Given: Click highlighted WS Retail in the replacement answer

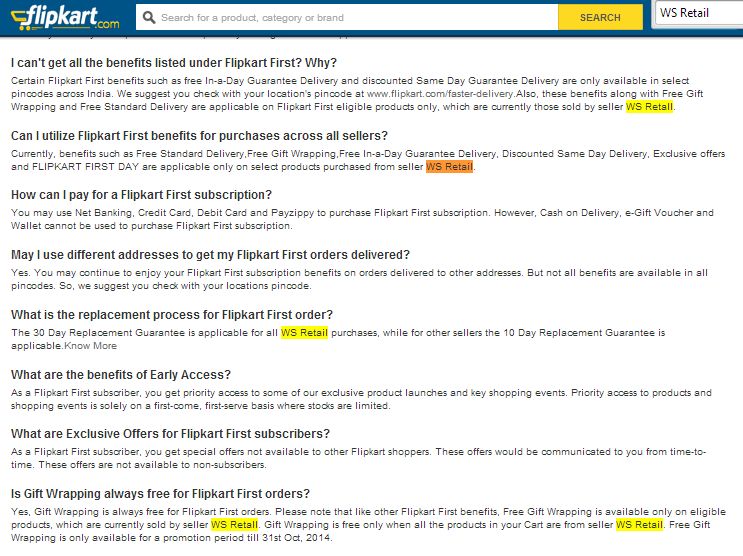Looking at the screenshot, I should [x=304, y=332].
